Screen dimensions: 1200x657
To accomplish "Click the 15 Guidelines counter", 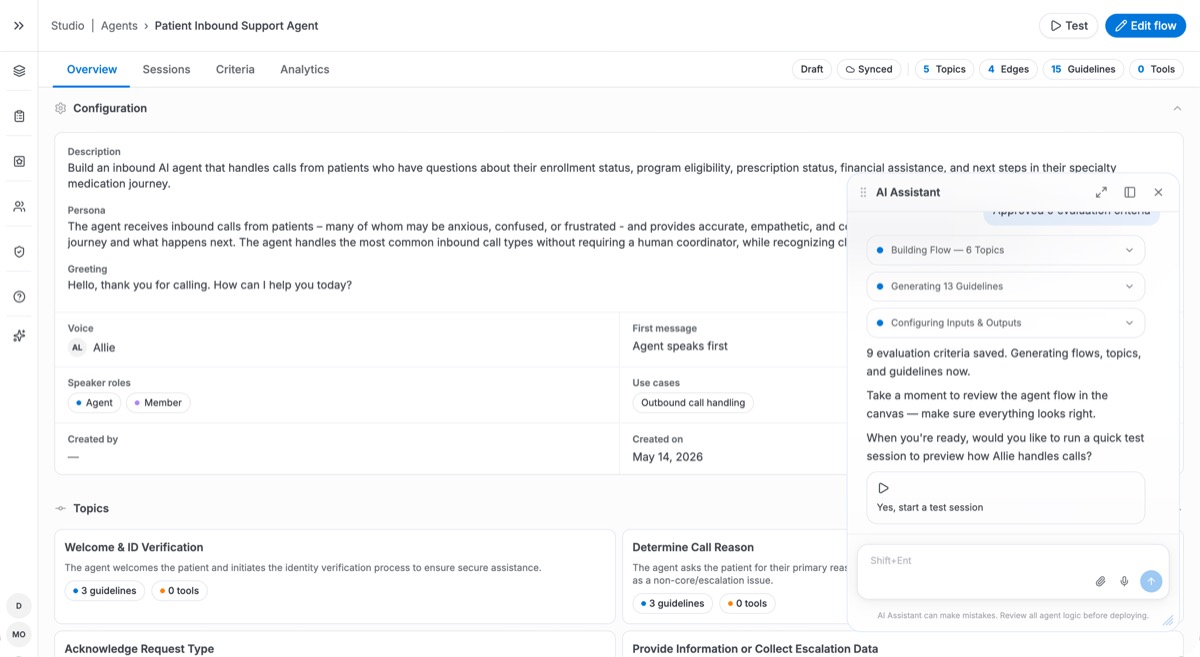I will (1083, 69).
